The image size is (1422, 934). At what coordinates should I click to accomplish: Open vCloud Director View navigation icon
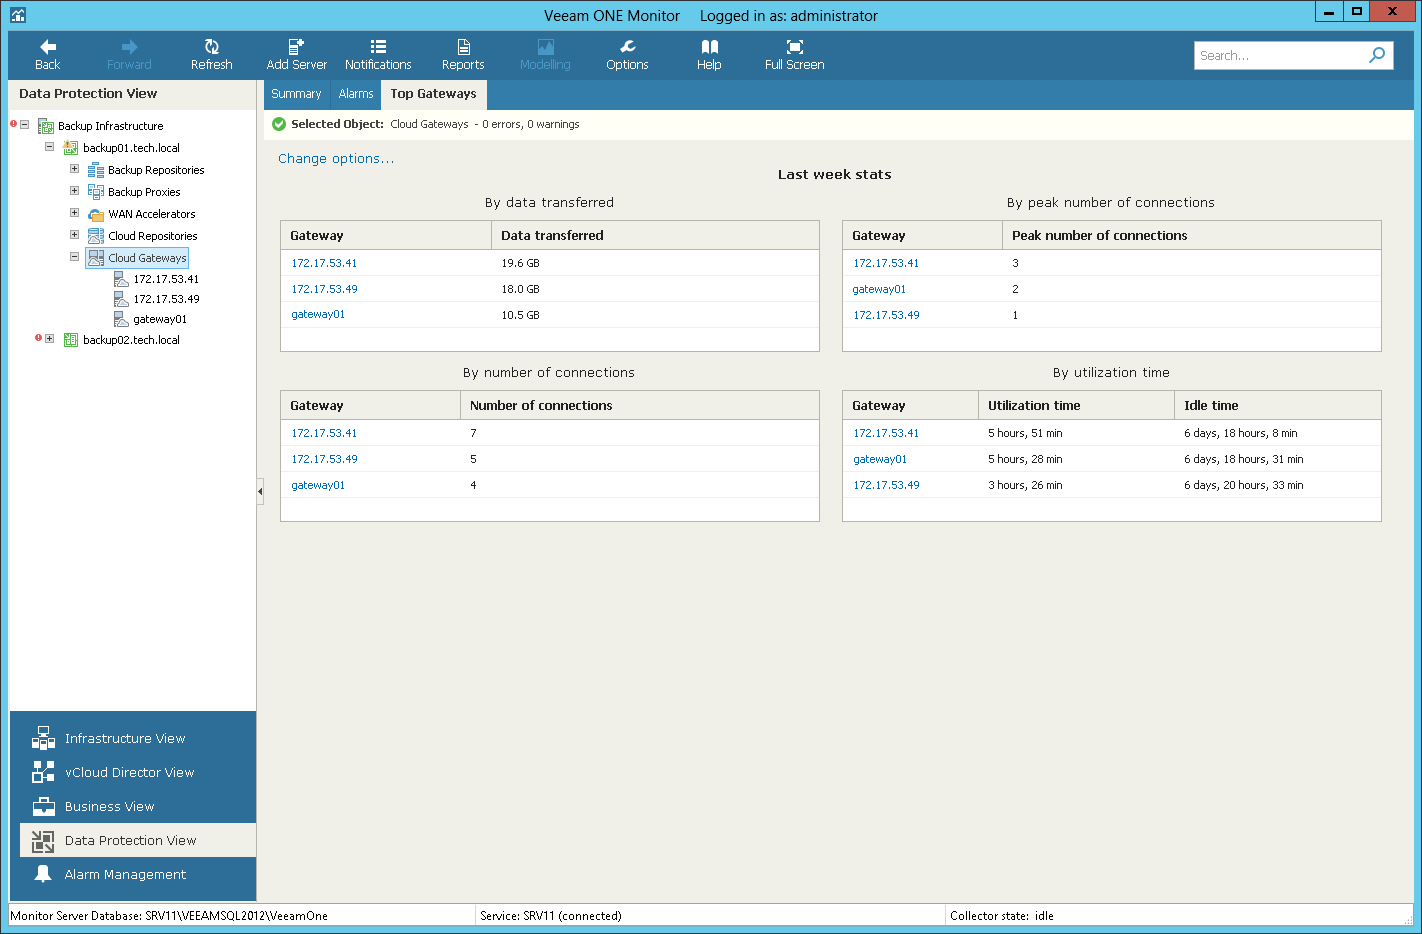(x=43, y=772)
